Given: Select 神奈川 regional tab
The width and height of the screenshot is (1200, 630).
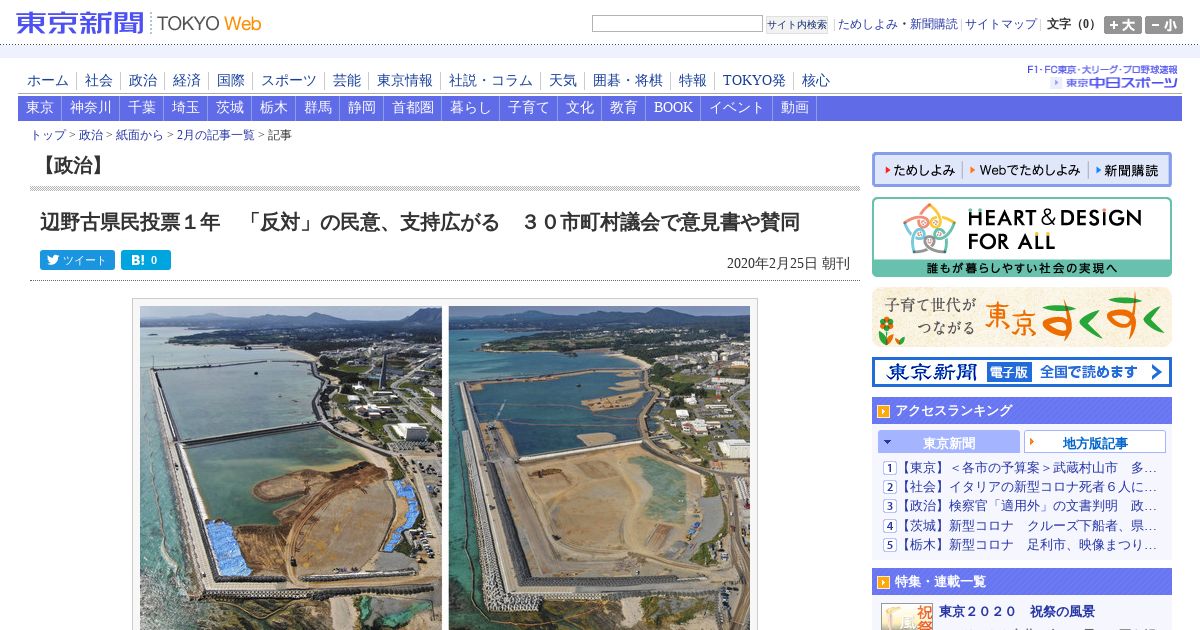Looking at the screenshot, I should pos(91,108).
